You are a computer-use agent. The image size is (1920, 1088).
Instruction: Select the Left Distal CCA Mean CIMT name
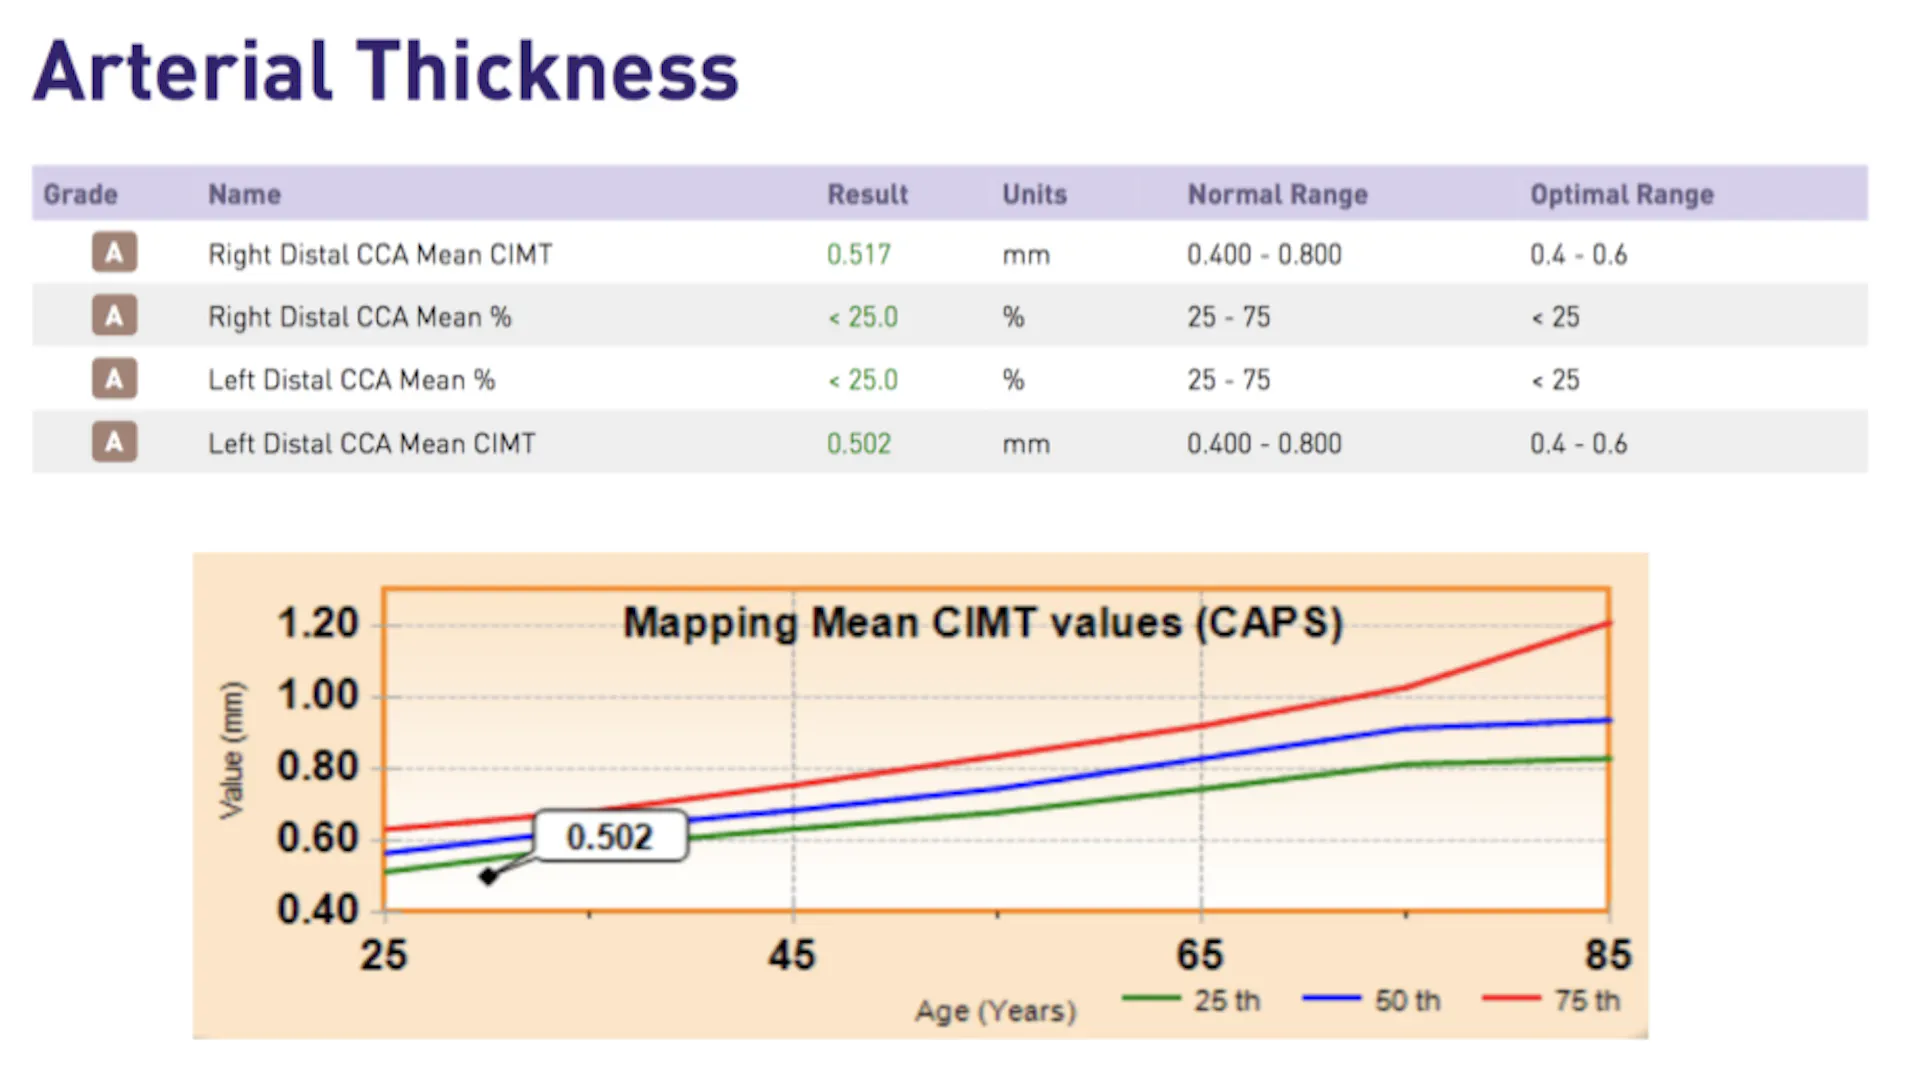(371, 443)
